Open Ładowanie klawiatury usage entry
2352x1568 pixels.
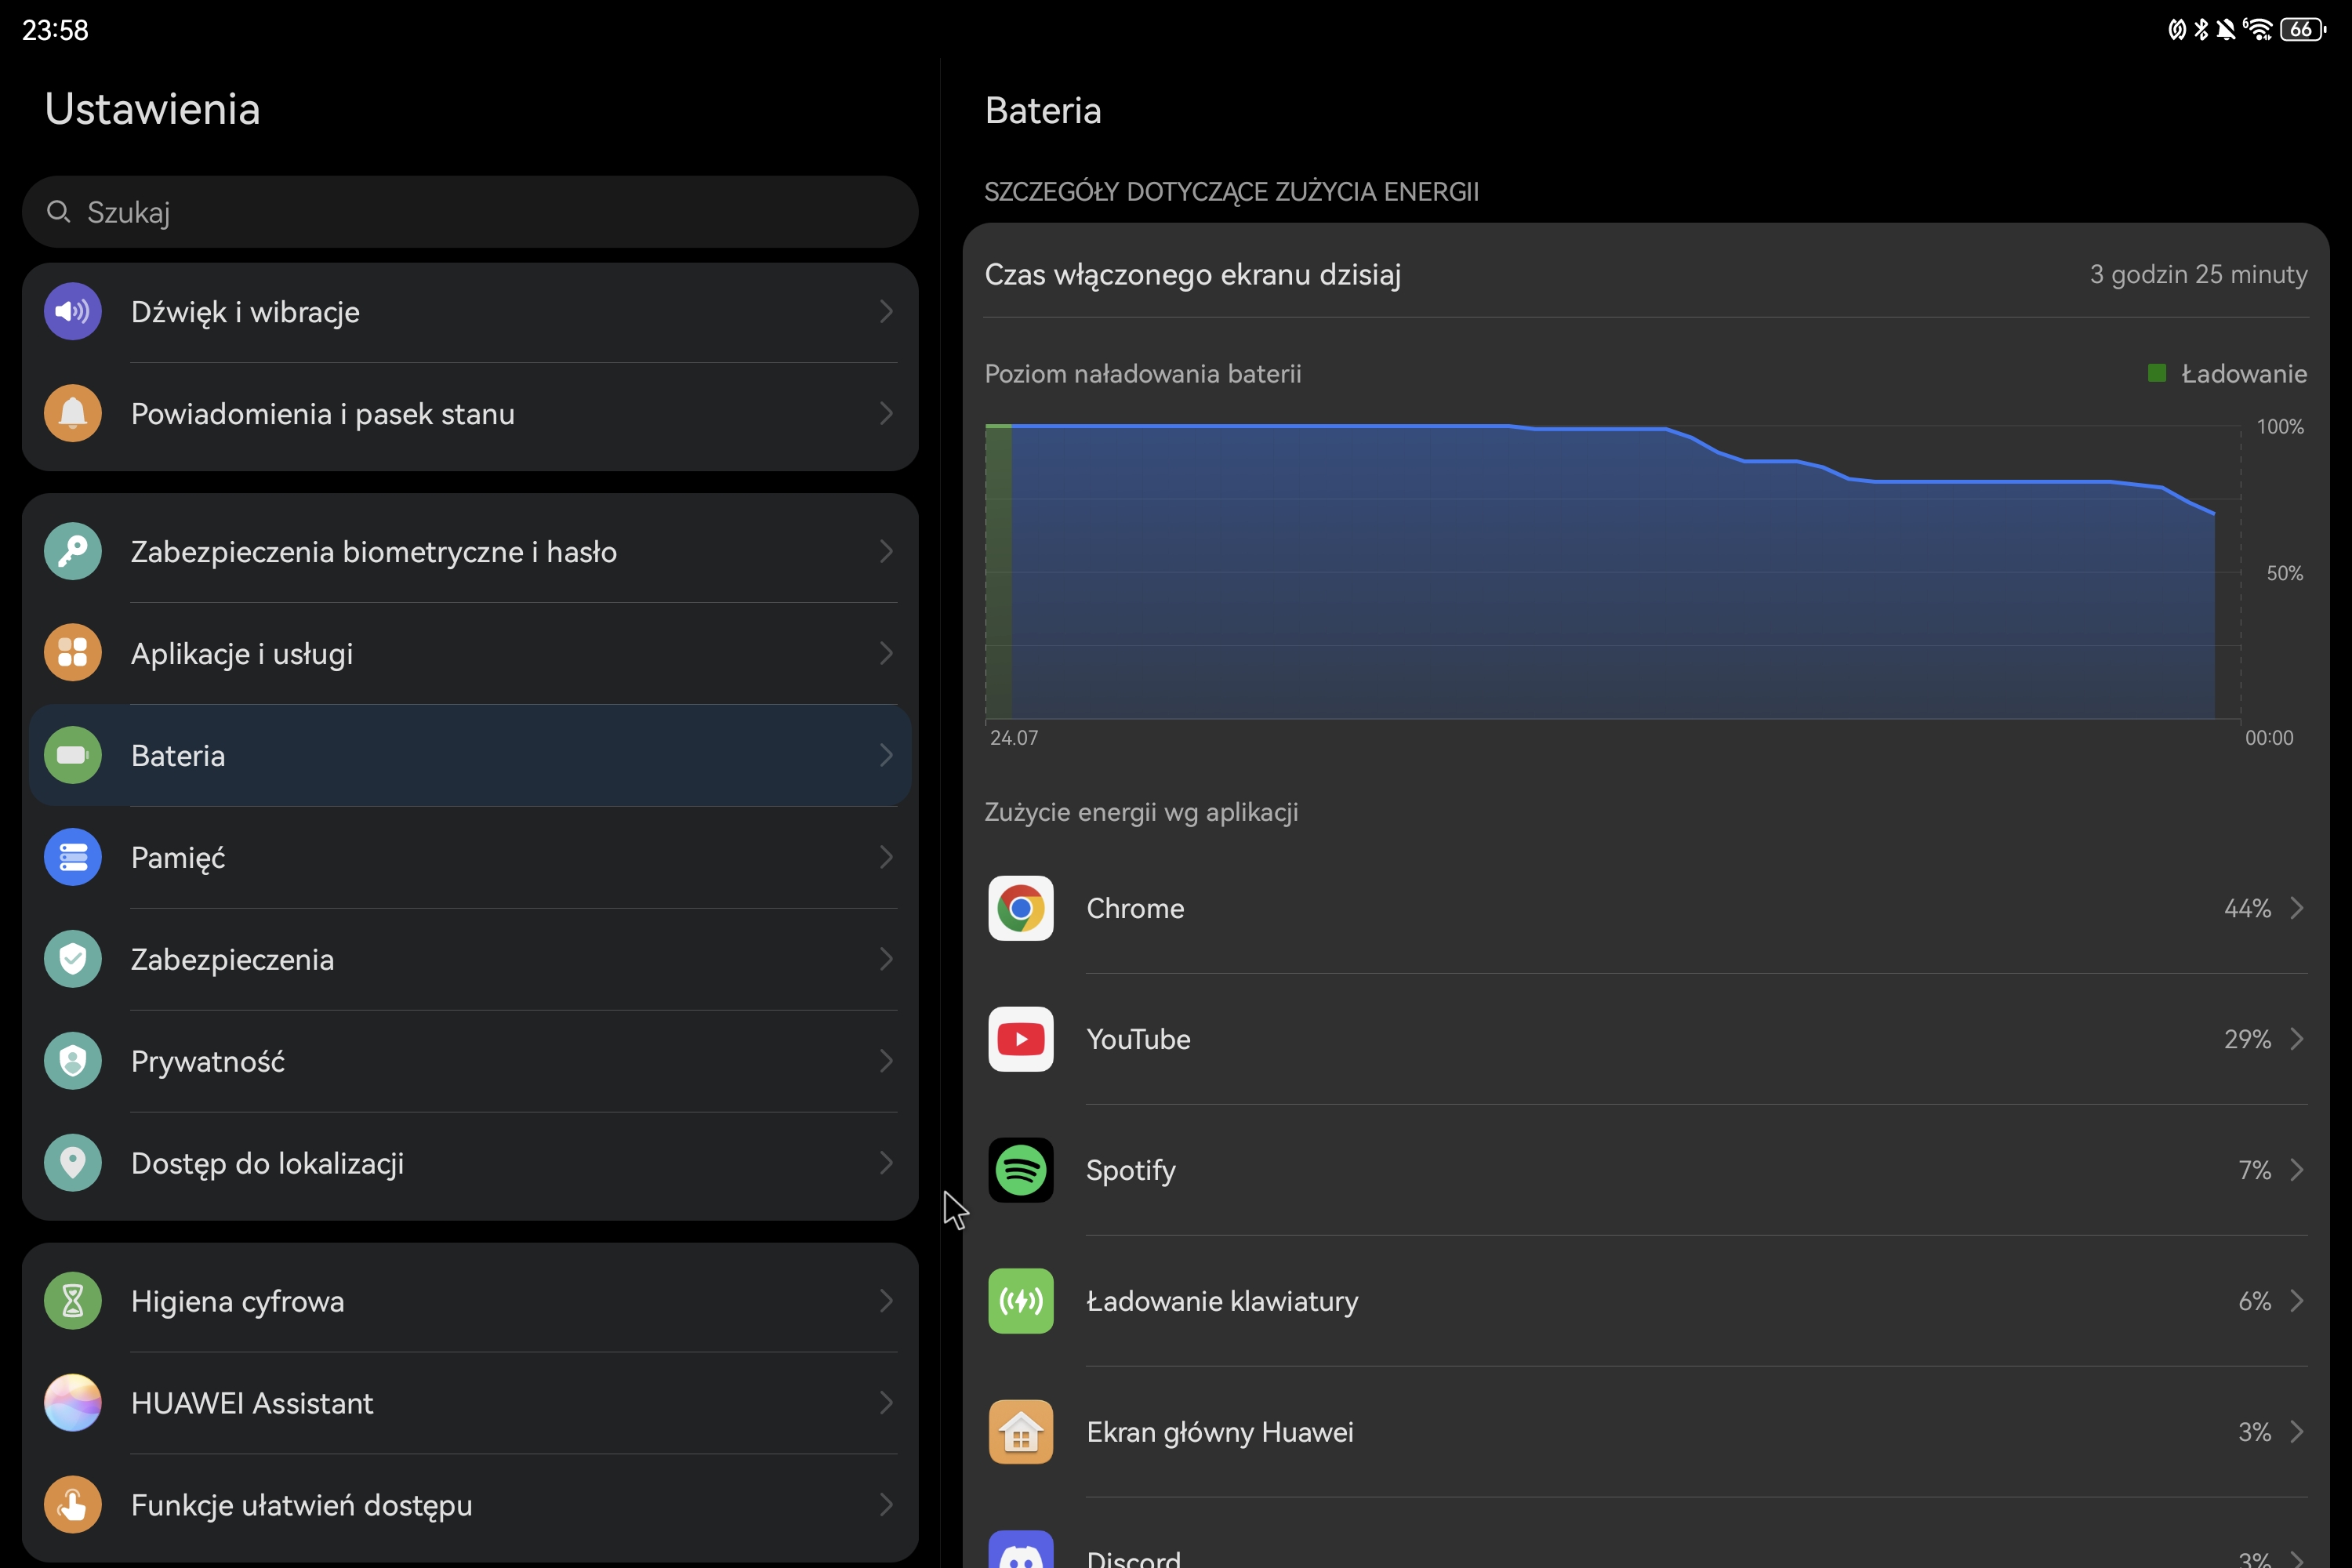point(1646,1301)
